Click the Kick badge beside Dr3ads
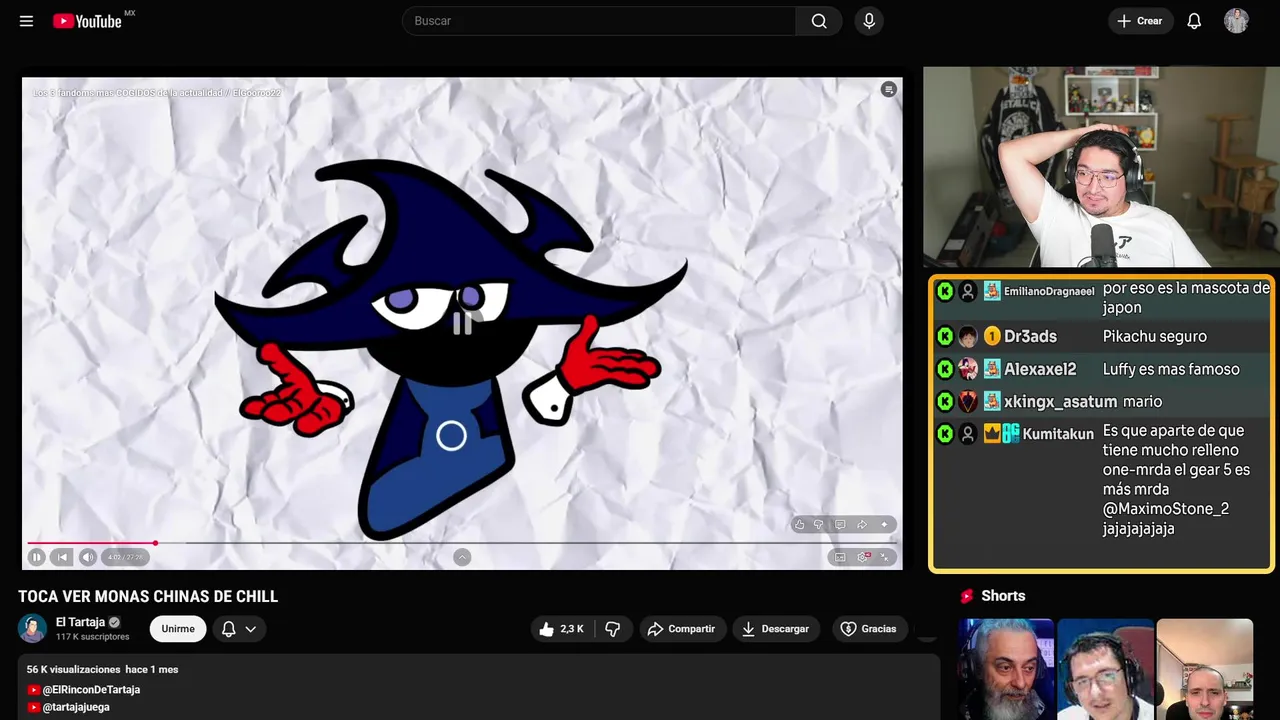Viewport: 1280px width, 720px height. tap(945, 337)
